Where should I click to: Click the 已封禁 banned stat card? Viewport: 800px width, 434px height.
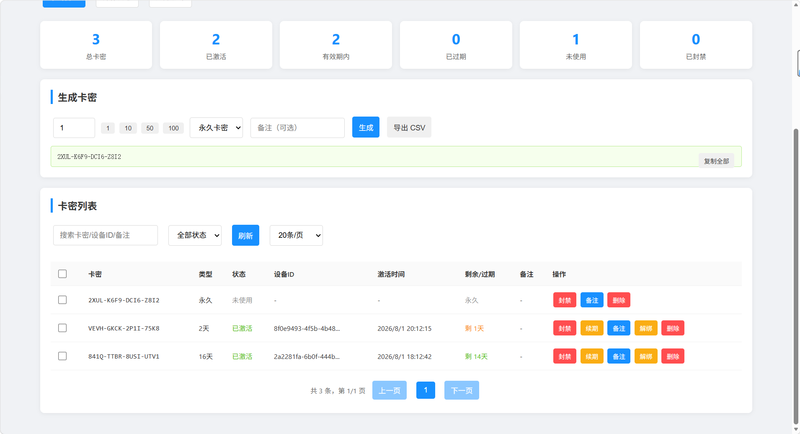[696, 45]
